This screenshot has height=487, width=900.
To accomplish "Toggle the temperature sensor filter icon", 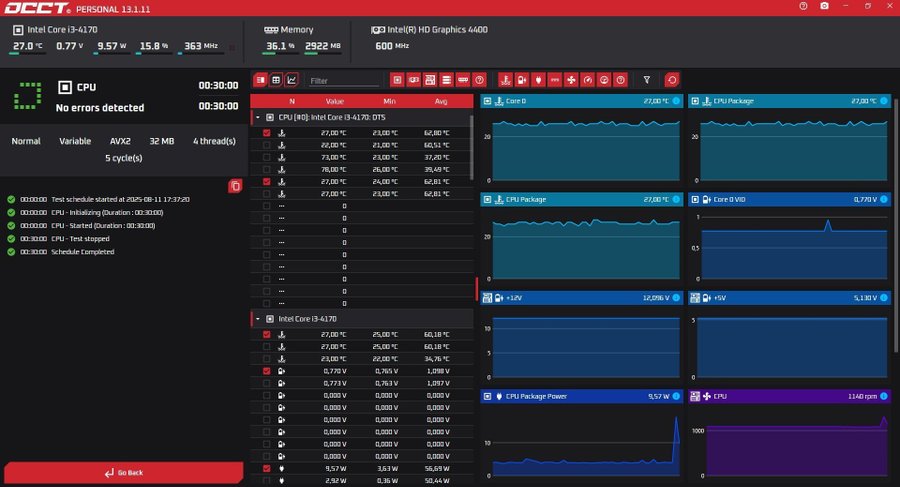I will (505, 80).
